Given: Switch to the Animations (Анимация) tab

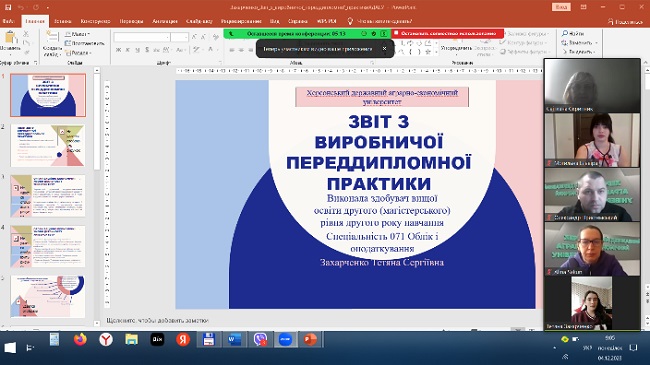Looking at the screenshot, I should [x=165, y=21].
